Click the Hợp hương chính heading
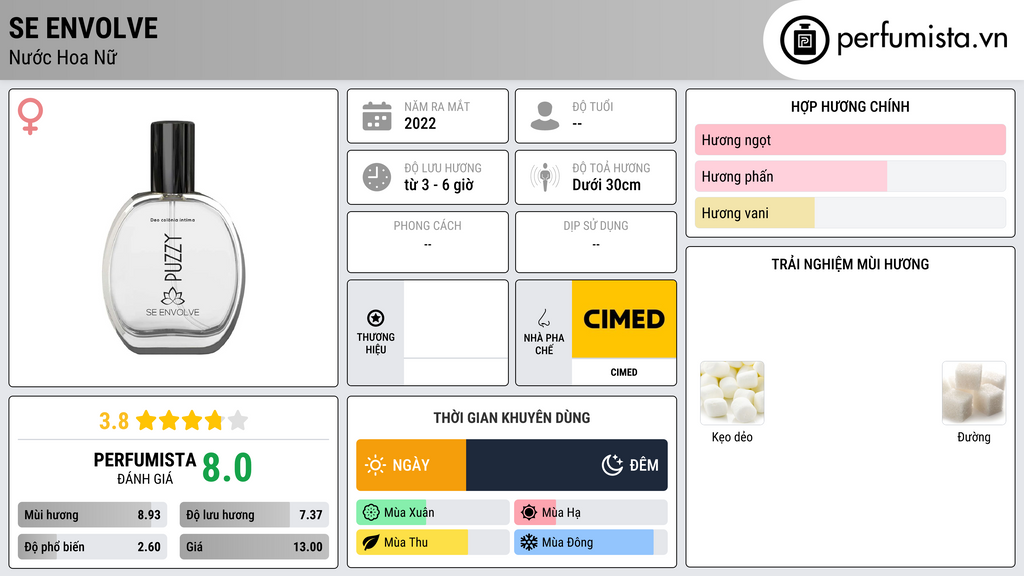Viewport: 1024px width, 576px height. click(x=850, y=106)
